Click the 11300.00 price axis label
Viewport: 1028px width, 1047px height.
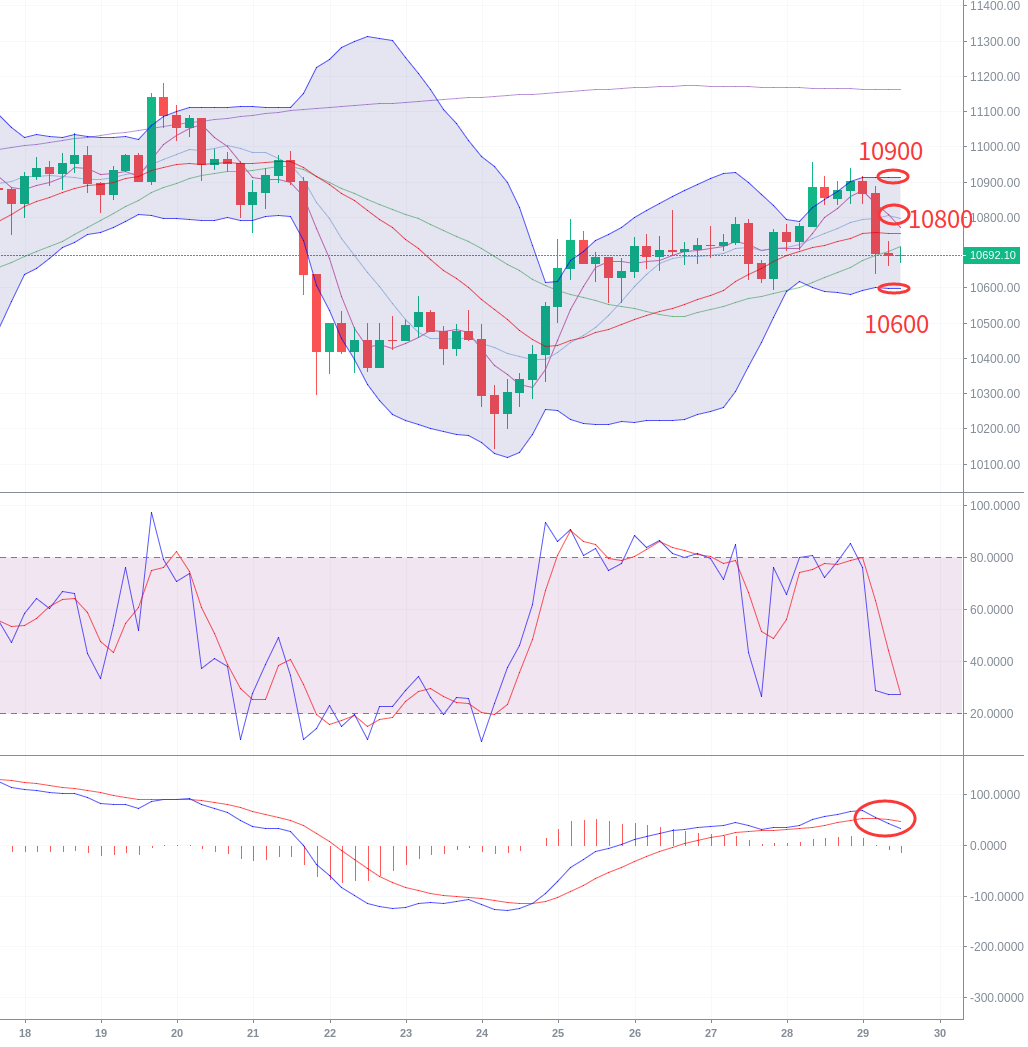pyautogui.click(x=995, y=41)
